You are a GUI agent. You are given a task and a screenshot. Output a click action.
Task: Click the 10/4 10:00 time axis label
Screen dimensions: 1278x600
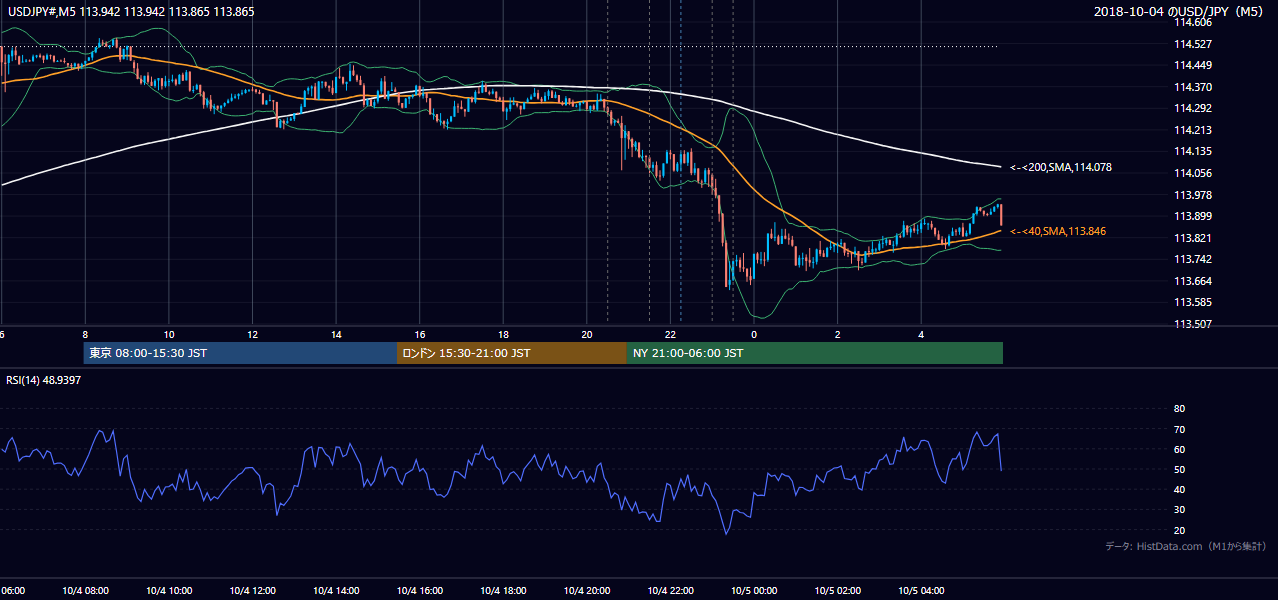(x=168, y=591)
